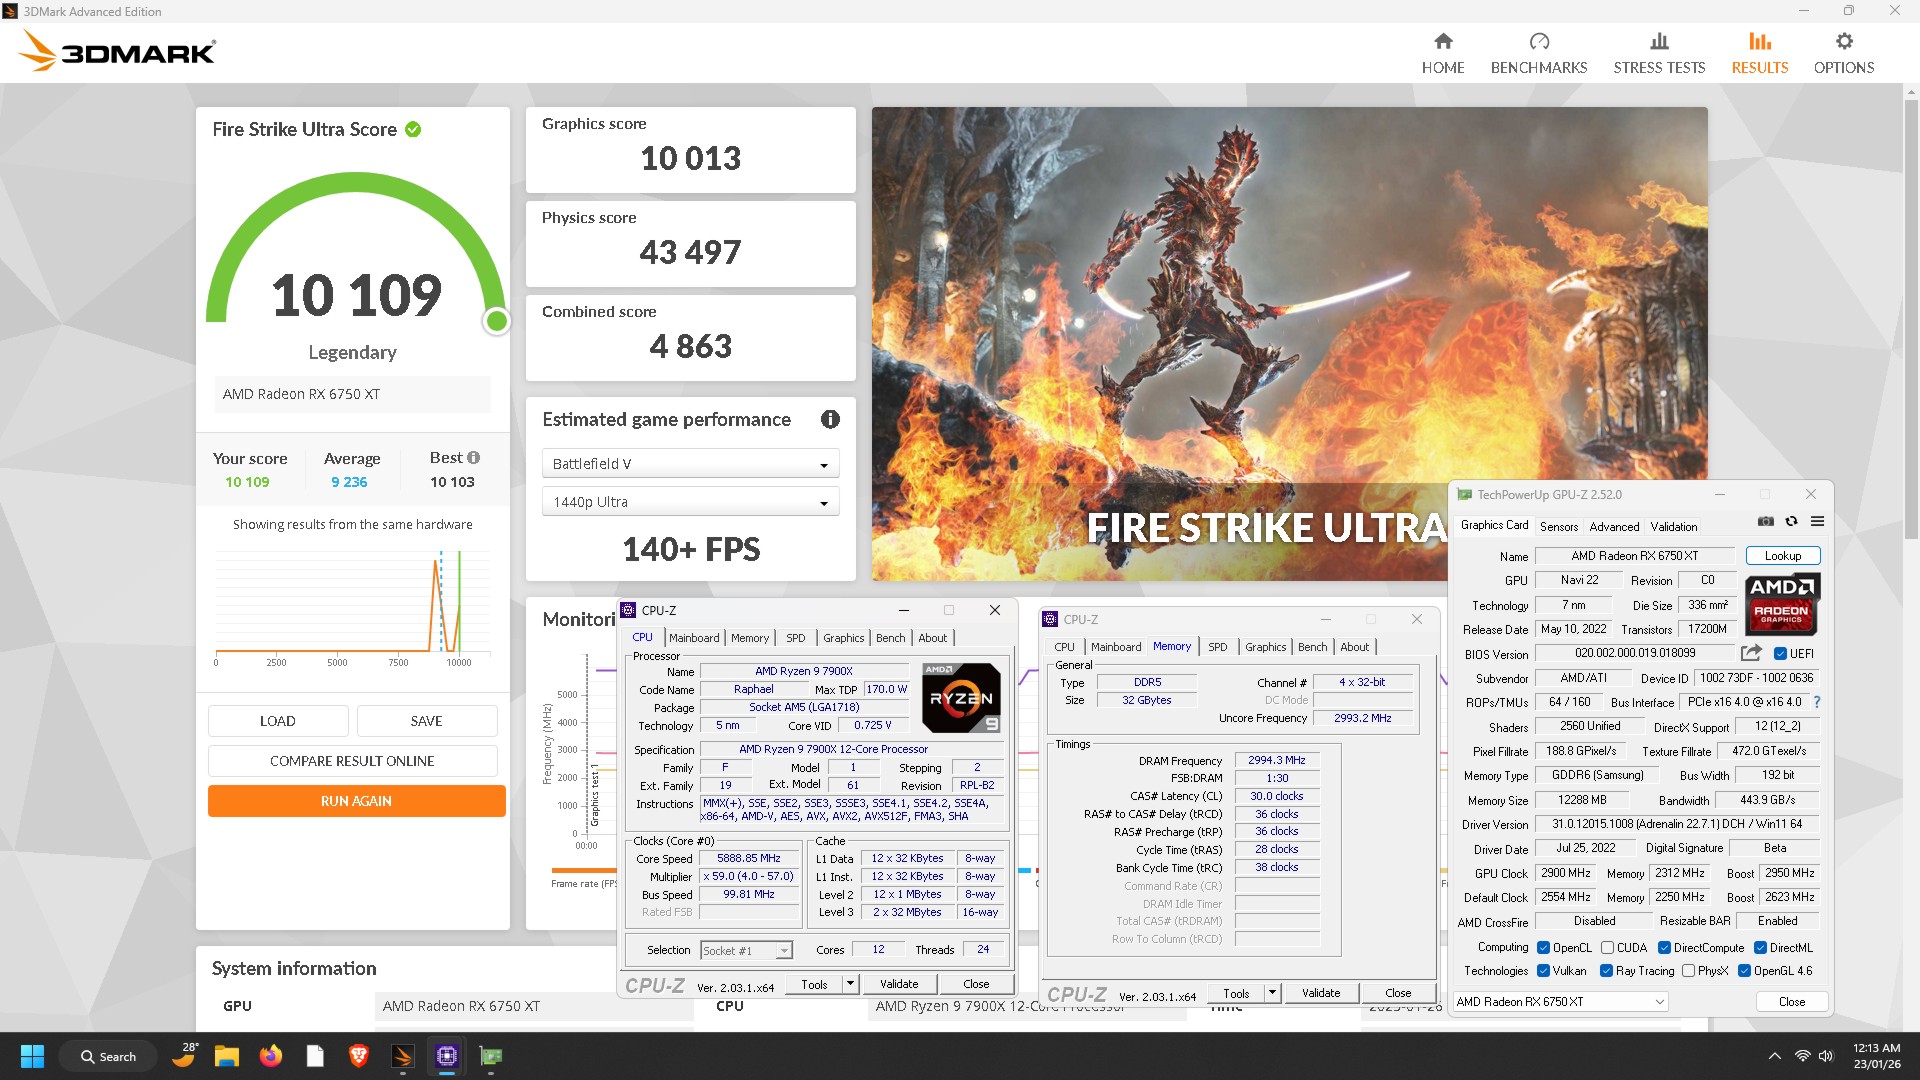1920x1080 pixels.
Task: Toggle the Ray Tracing checkbox in GPU-Z
Action: pos(1606,971)
